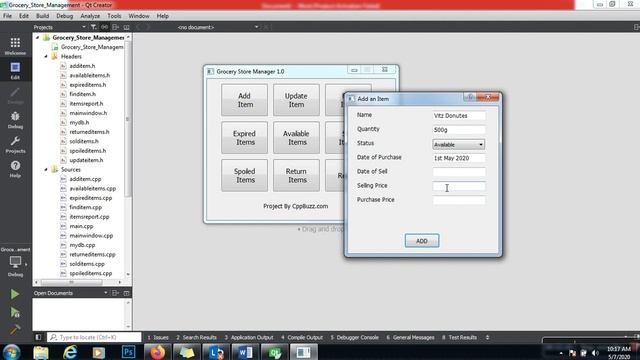
Task: Open the Debugger Console tab
Action: 355,337
